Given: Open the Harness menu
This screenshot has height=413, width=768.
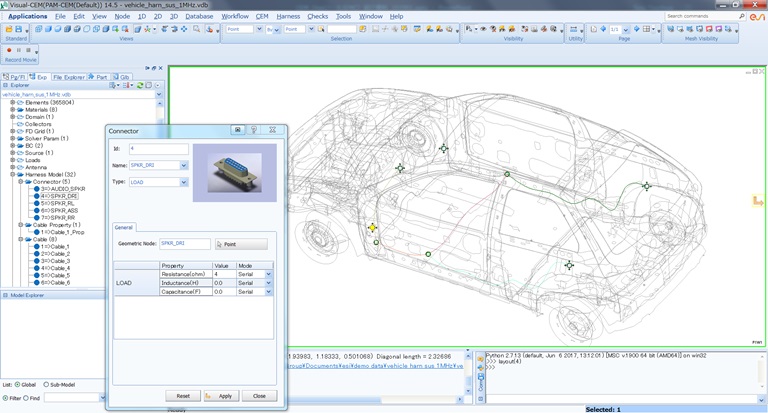Looking at the screenshot, I should pyautogui.click(x=288, y=16).
